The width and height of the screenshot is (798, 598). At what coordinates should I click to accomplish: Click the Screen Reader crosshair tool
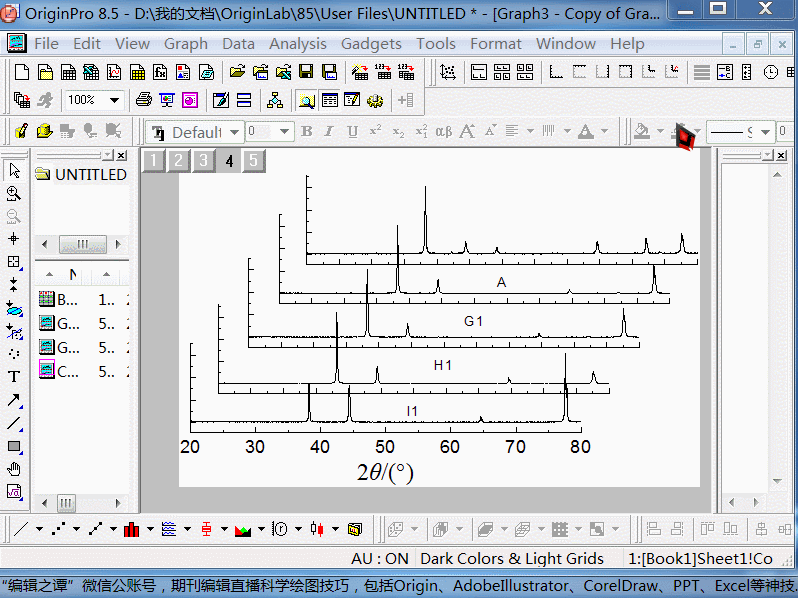pyautogui.click(x=14, y=239)
